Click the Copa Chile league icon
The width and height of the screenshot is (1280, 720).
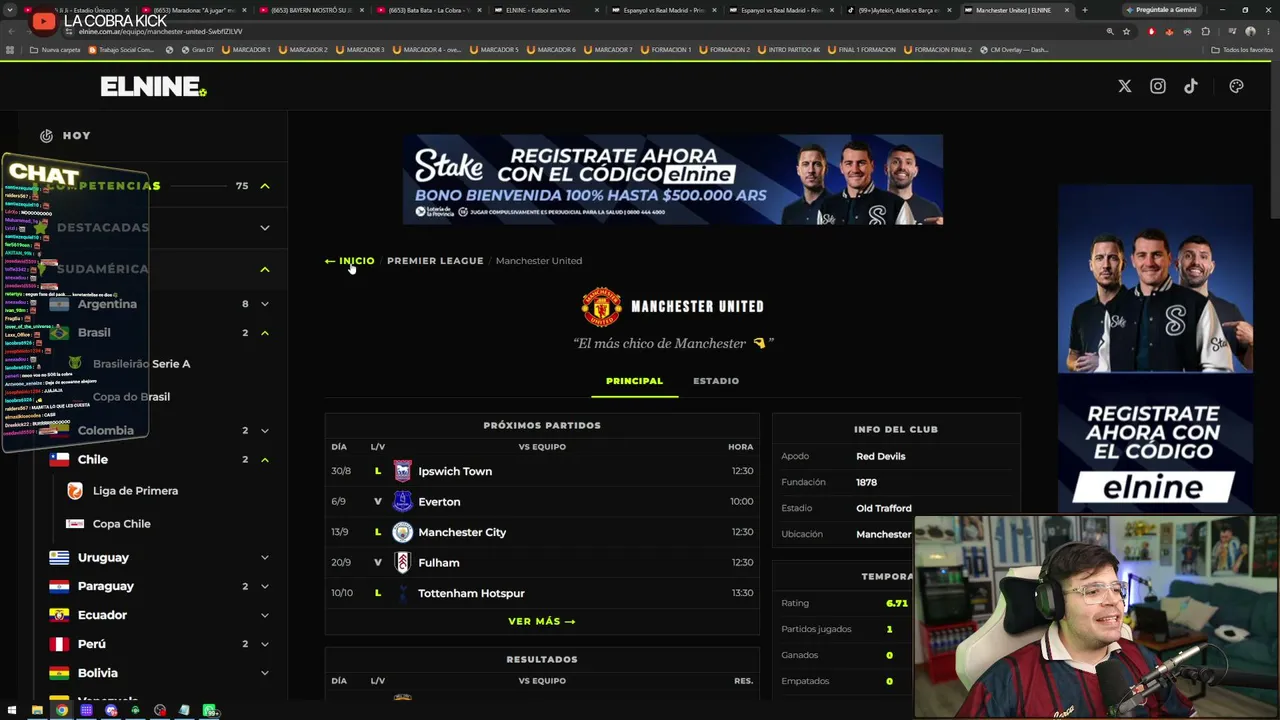click(75, 524)
